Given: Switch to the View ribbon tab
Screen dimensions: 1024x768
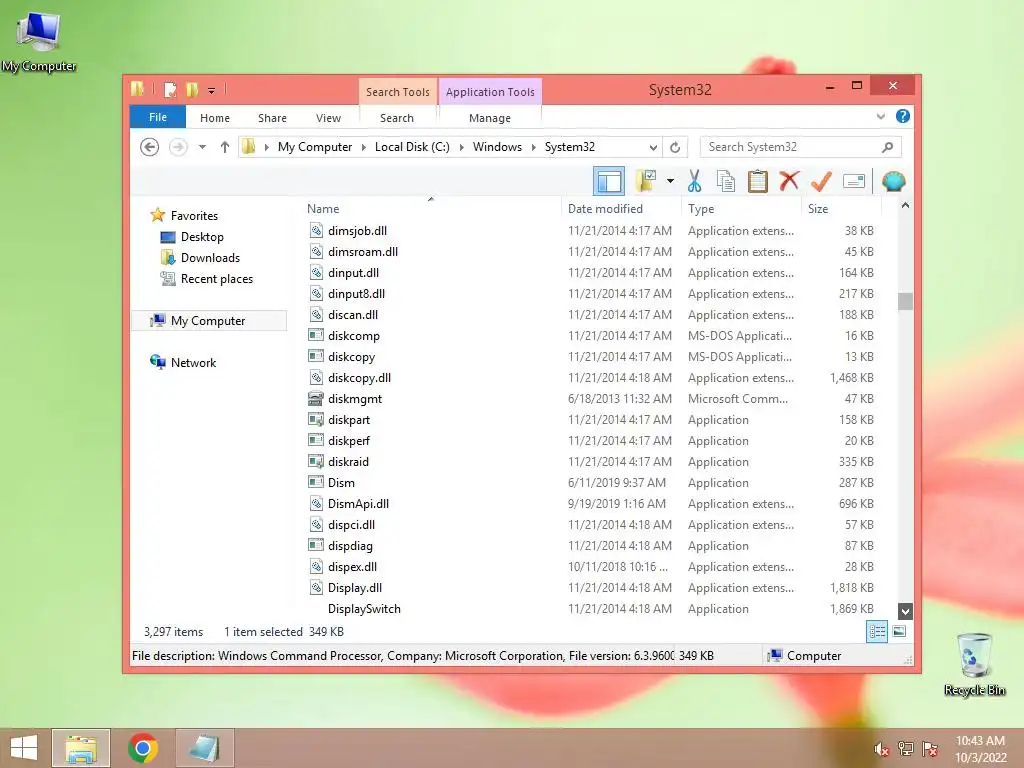Looking at the screenshot, I should pyautogui.click(x=328, y=118).
